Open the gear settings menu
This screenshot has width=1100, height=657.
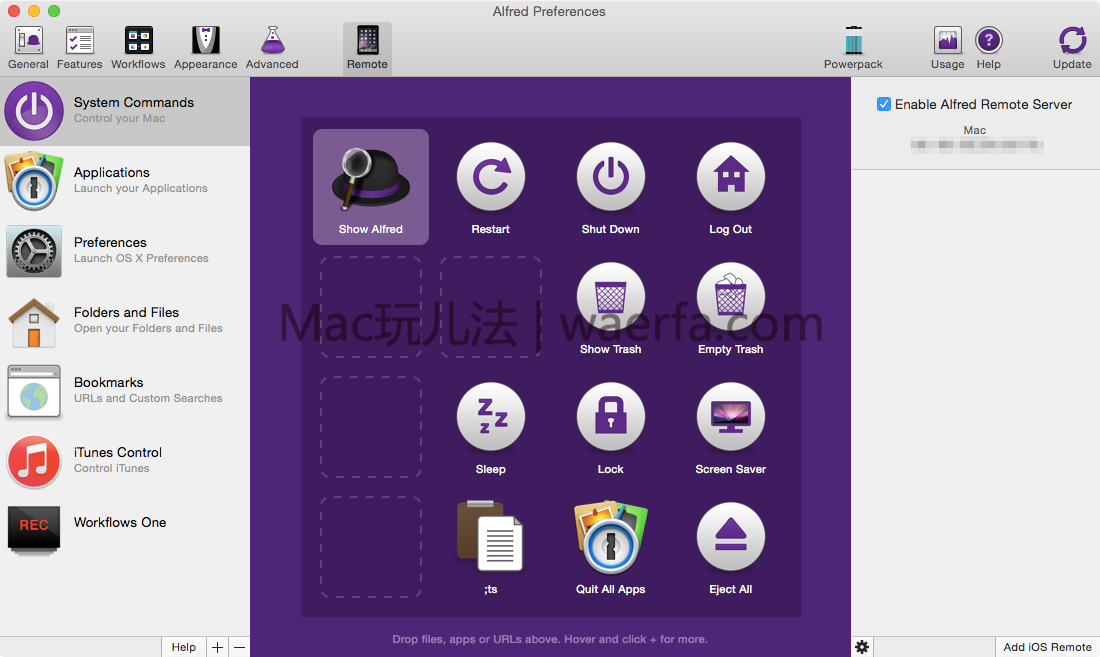pos(862,647)
